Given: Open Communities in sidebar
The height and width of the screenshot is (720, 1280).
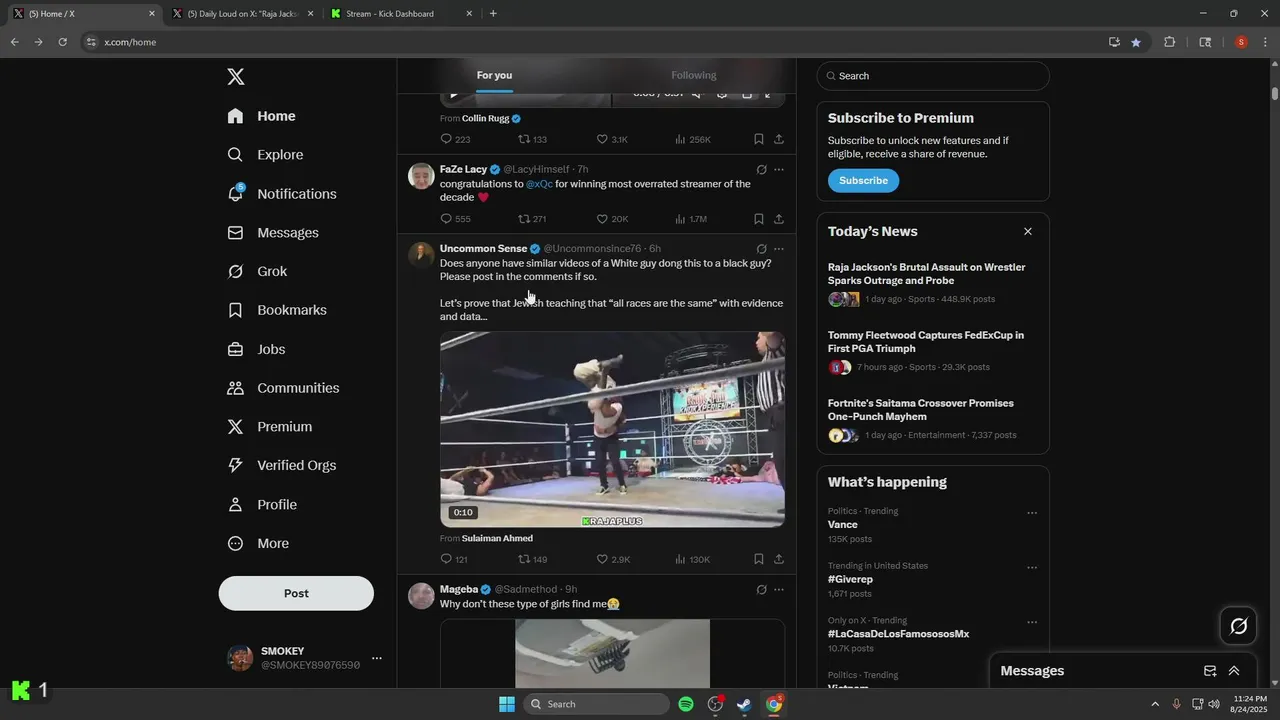Looking at the screenshot, I should pos(283,388).
